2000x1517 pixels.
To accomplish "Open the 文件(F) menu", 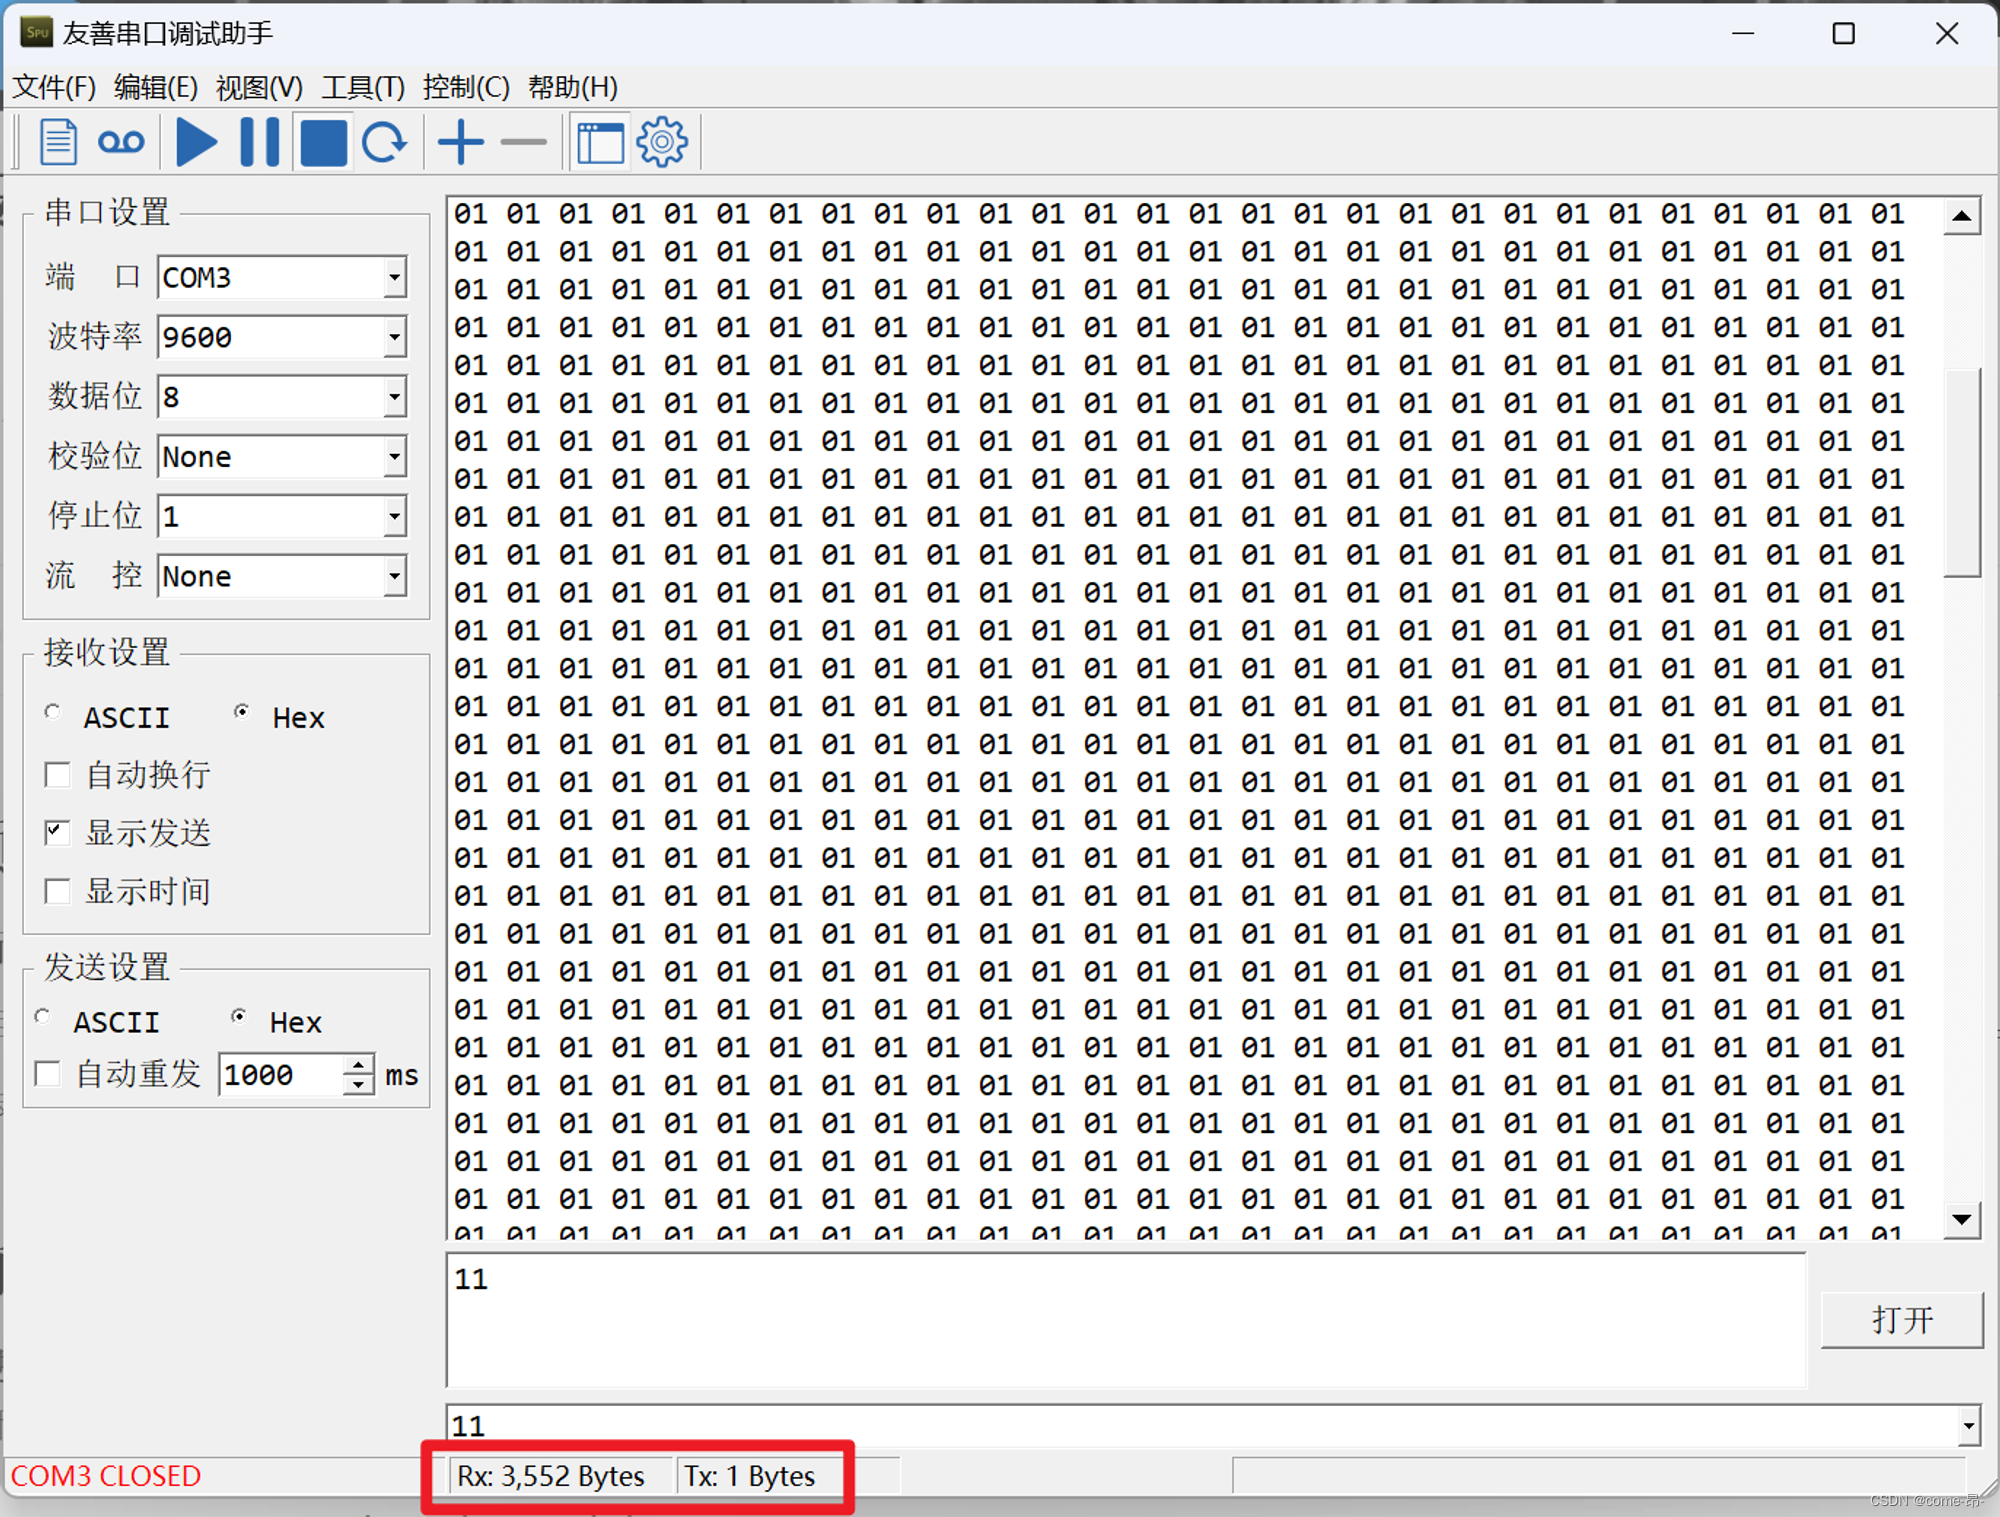I will [x=54, y=87].
